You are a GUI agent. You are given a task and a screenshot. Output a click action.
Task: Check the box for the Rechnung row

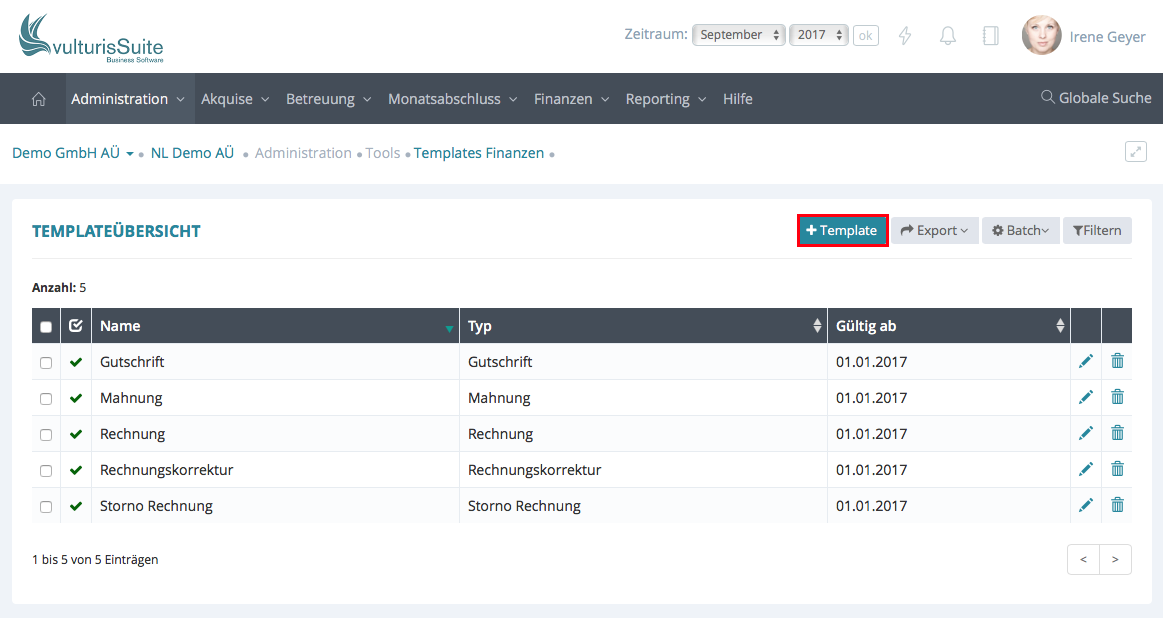tap(46, 434)
